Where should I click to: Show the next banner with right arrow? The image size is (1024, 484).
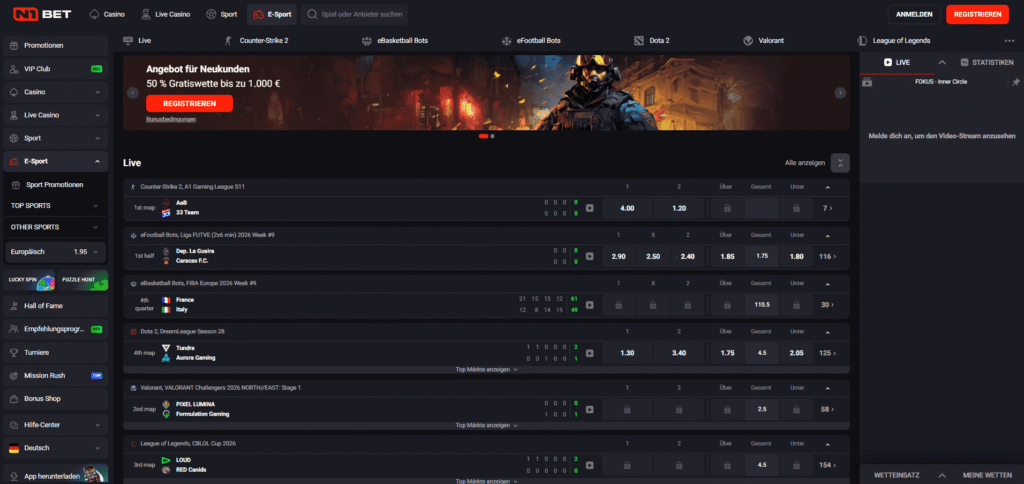840,93
